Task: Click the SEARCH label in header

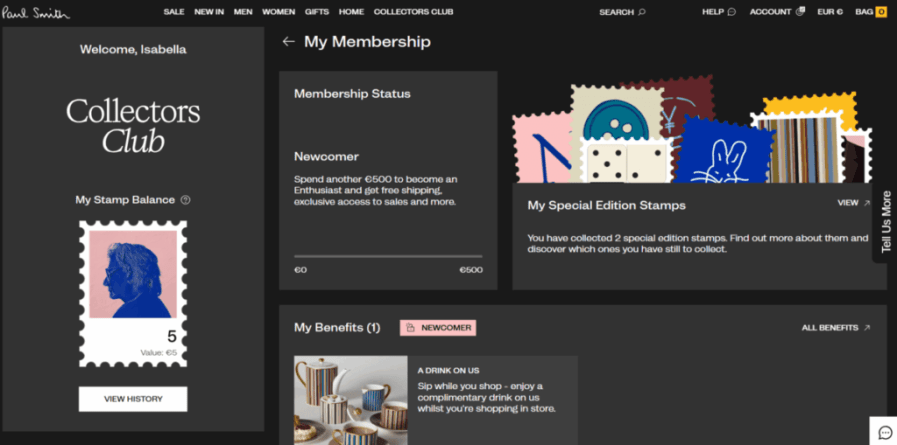Action: [x=617, y=12]
